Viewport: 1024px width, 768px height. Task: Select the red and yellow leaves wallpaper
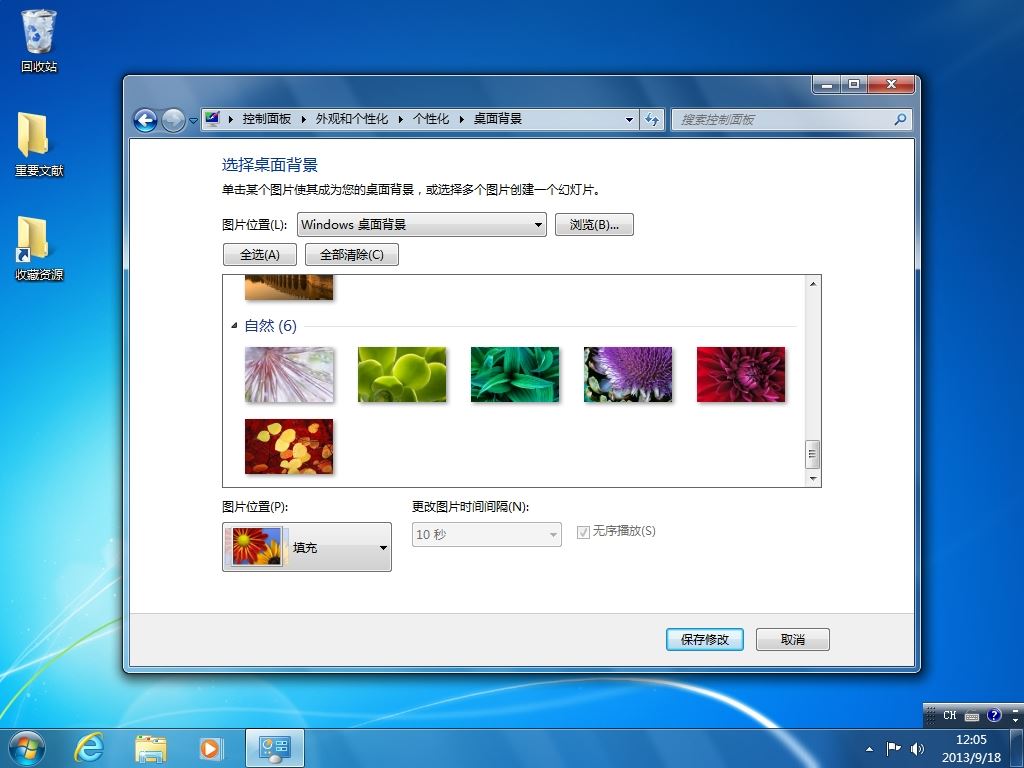pos(289,446)
